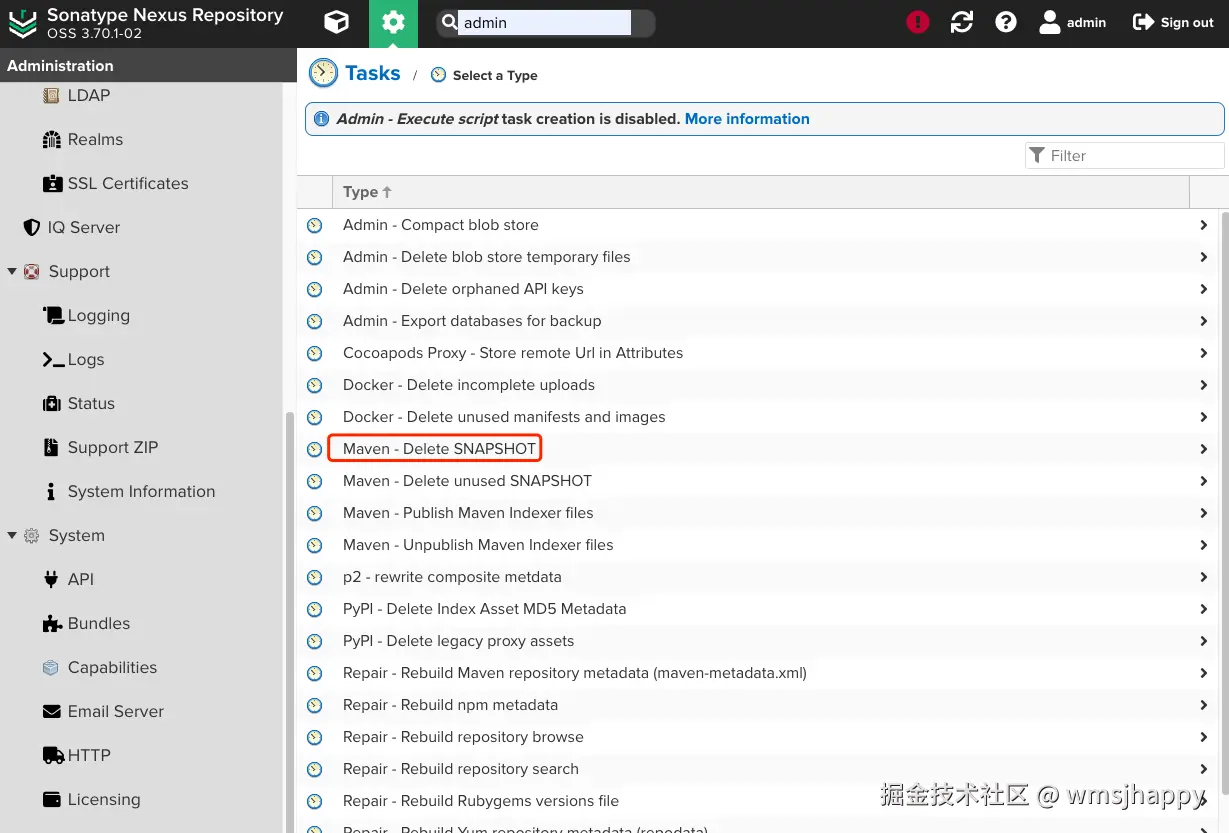
Task: Open the Browse cube icon in header
Action: click(x=337, y=22)
